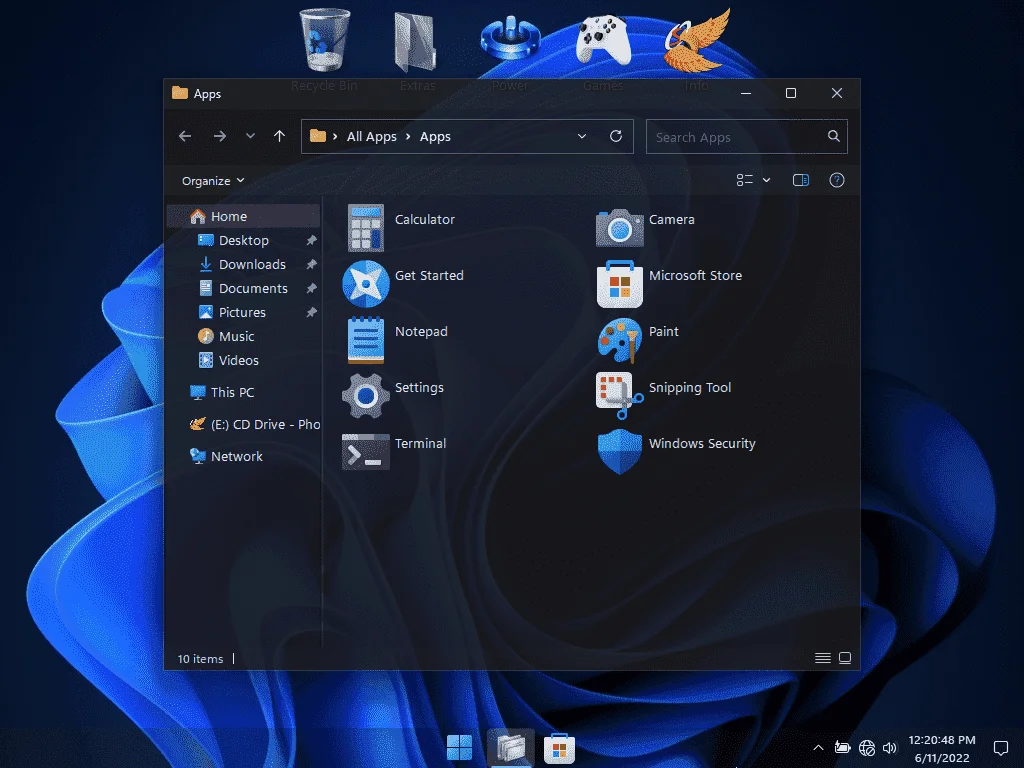The width and height of the screenshot is (1024, 768).
Task: Unpin Downloads using its pin icon
Action: pyautogui.click(x=312, y=264)
